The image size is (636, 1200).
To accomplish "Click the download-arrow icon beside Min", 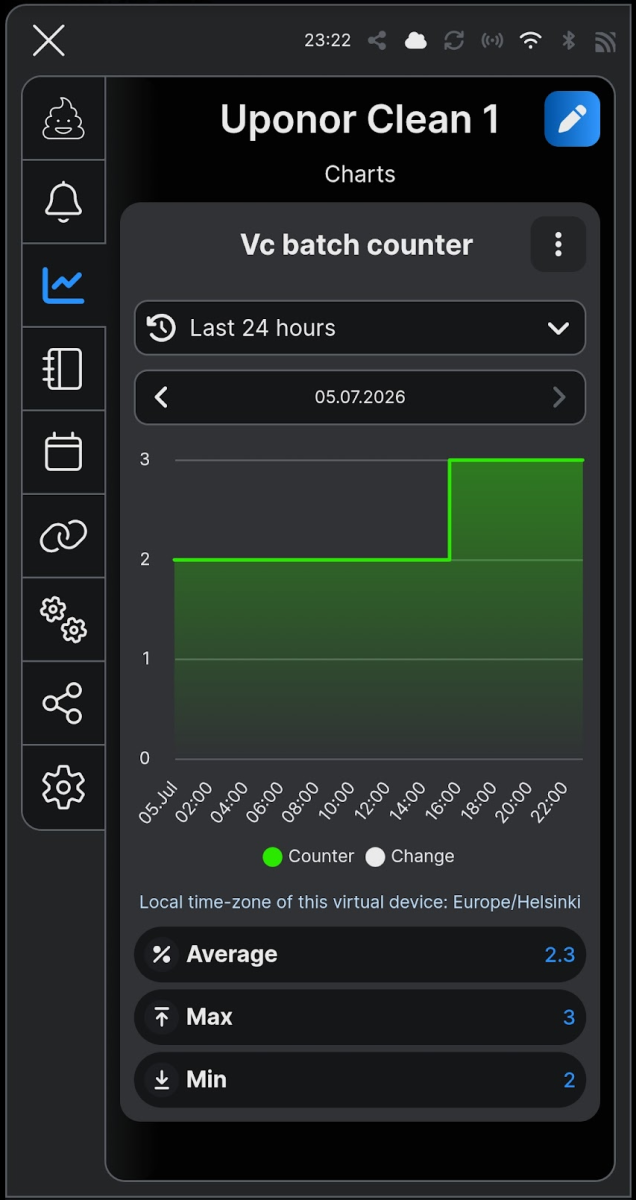I will [161, 1080].
